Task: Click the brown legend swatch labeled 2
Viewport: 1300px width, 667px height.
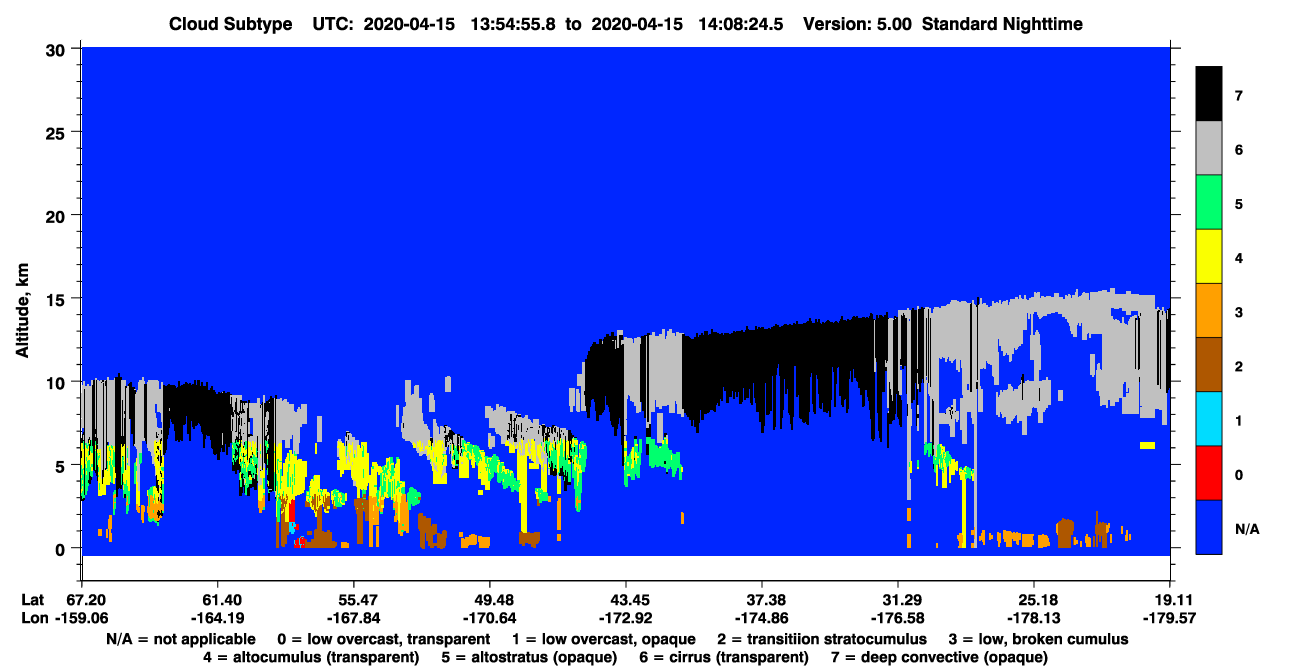Action: (1209, 365)
